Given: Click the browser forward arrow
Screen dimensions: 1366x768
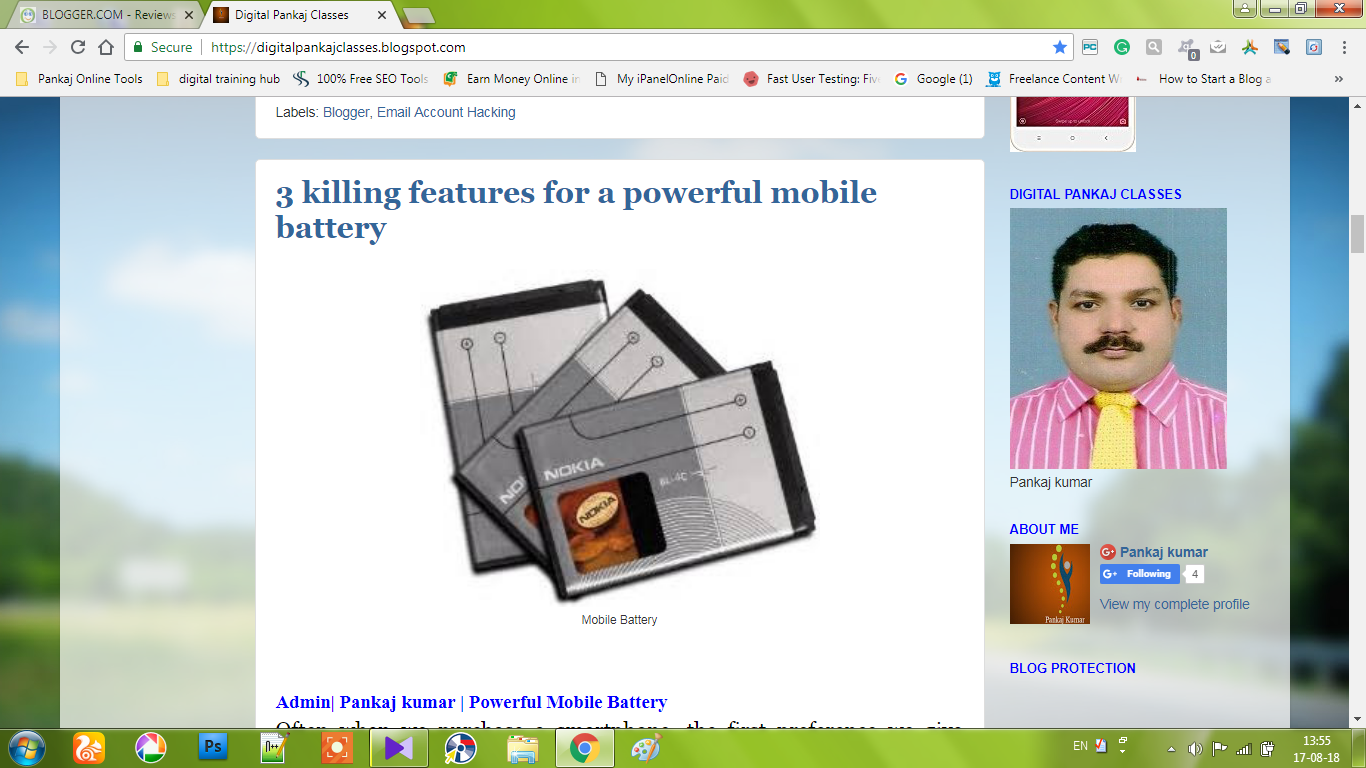Looking at the screenshot, I should pos(50,47).
